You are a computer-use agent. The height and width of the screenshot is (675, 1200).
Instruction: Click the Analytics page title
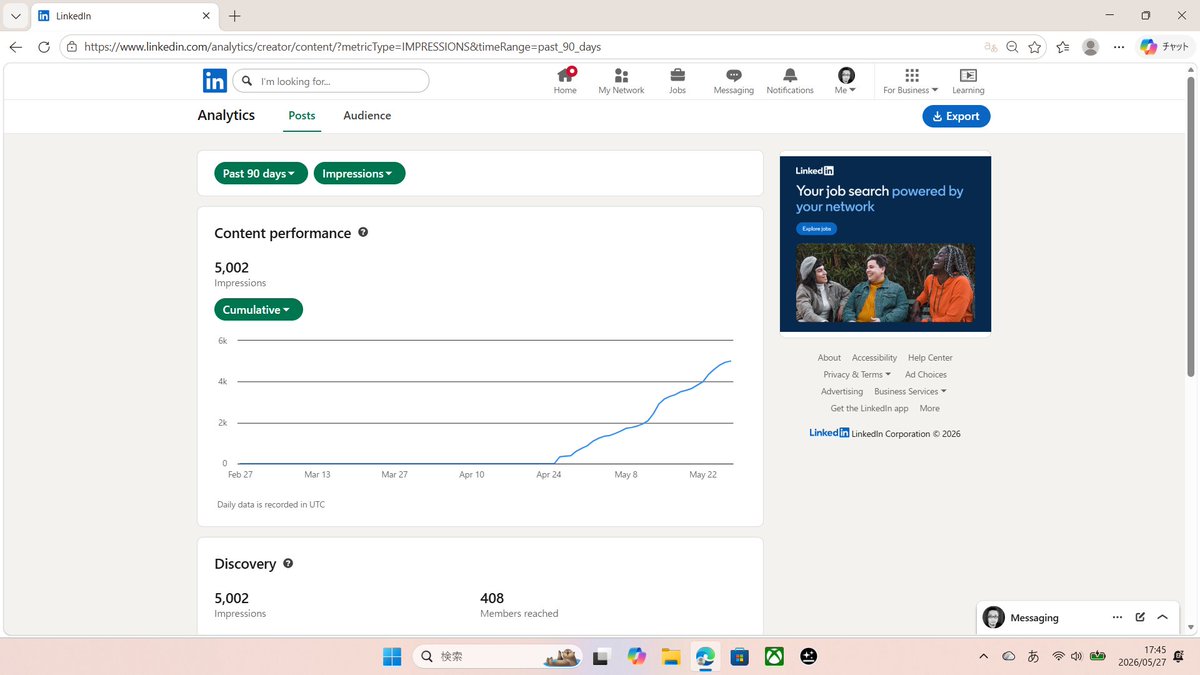point(226,115)
